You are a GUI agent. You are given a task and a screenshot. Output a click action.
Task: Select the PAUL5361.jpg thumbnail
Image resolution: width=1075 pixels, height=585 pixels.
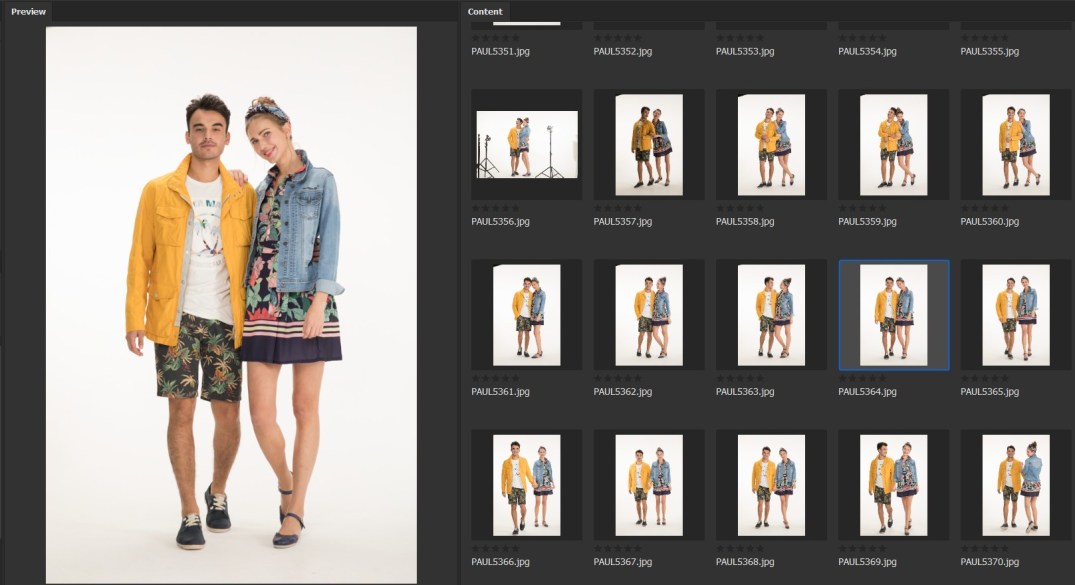[527, 314]
